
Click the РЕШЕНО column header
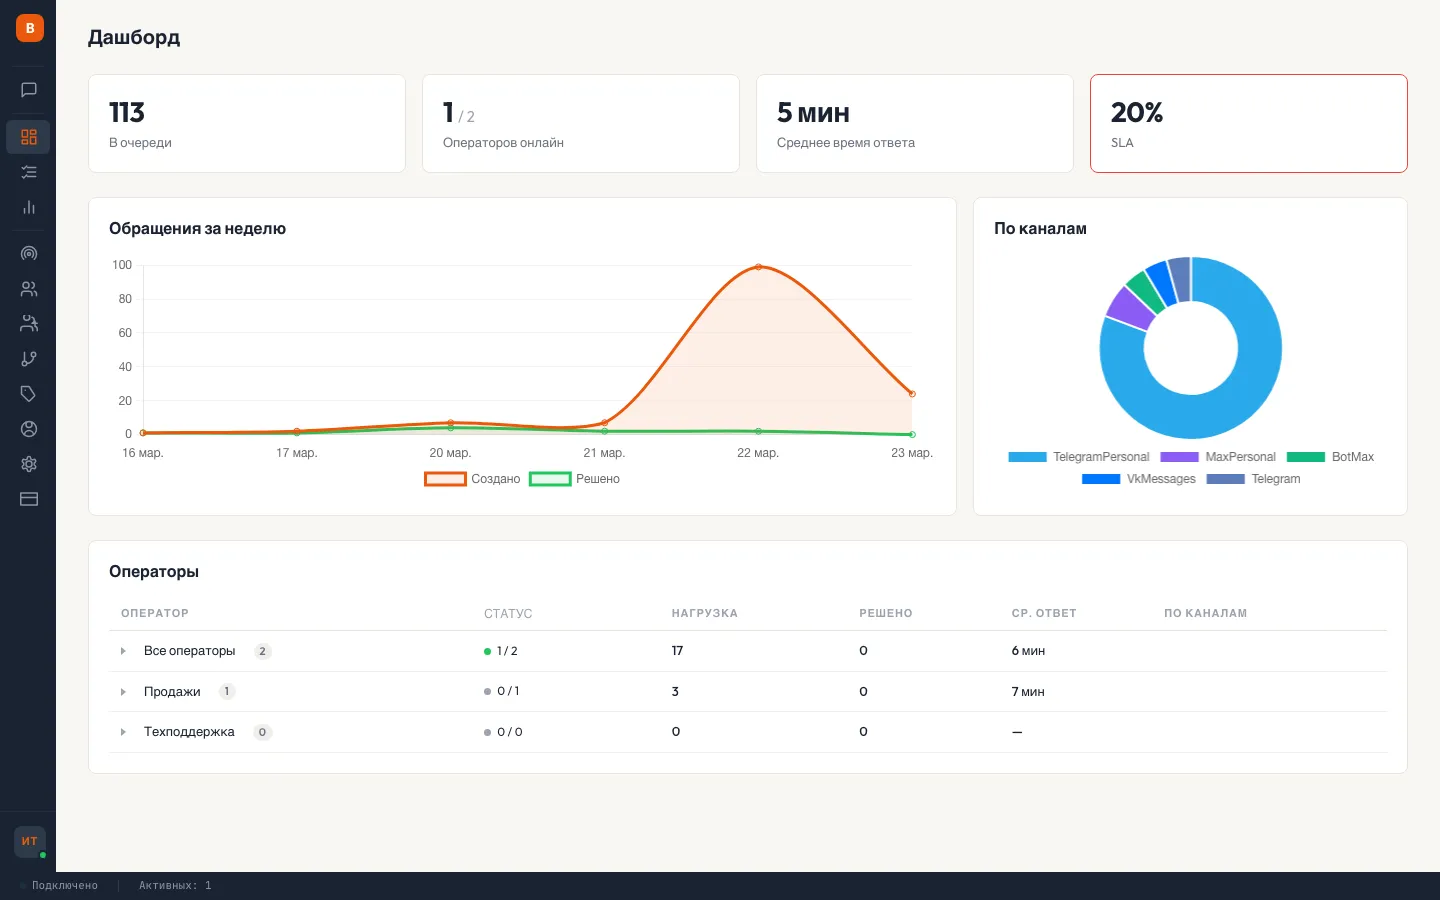coord(885,613)
